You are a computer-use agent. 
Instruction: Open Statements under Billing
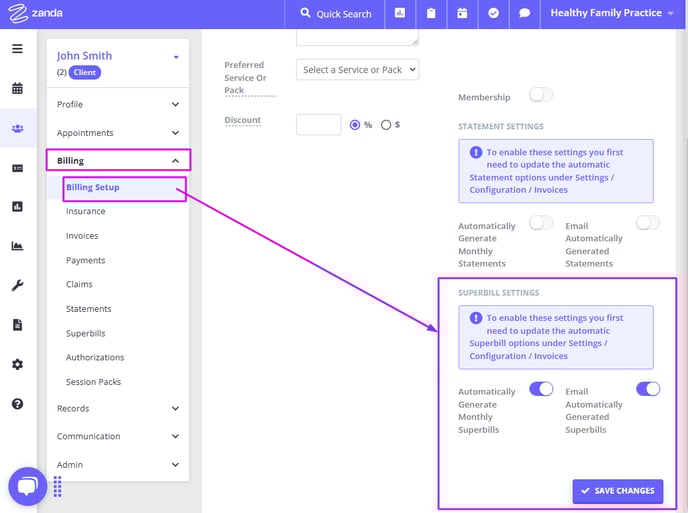click(89, 309)
